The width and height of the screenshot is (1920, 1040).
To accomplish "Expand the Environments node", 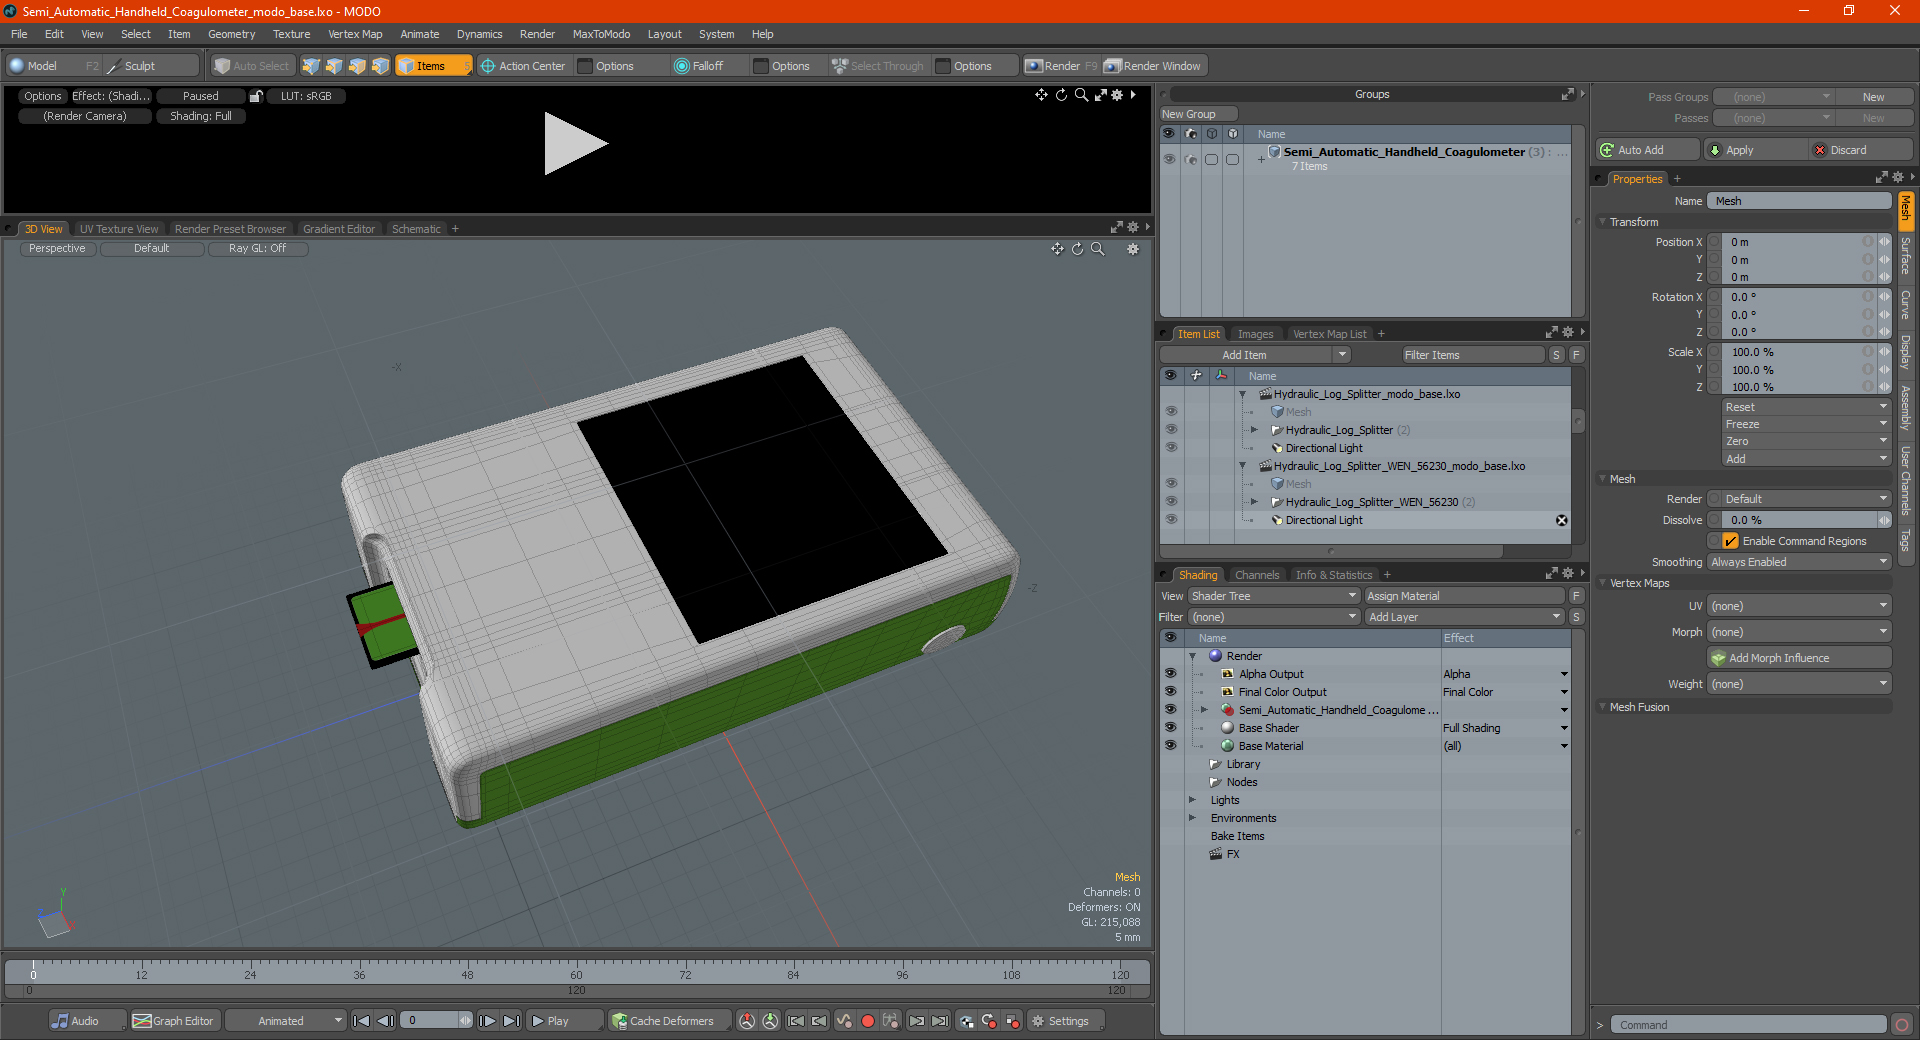I will click(x=1192, y=818).
